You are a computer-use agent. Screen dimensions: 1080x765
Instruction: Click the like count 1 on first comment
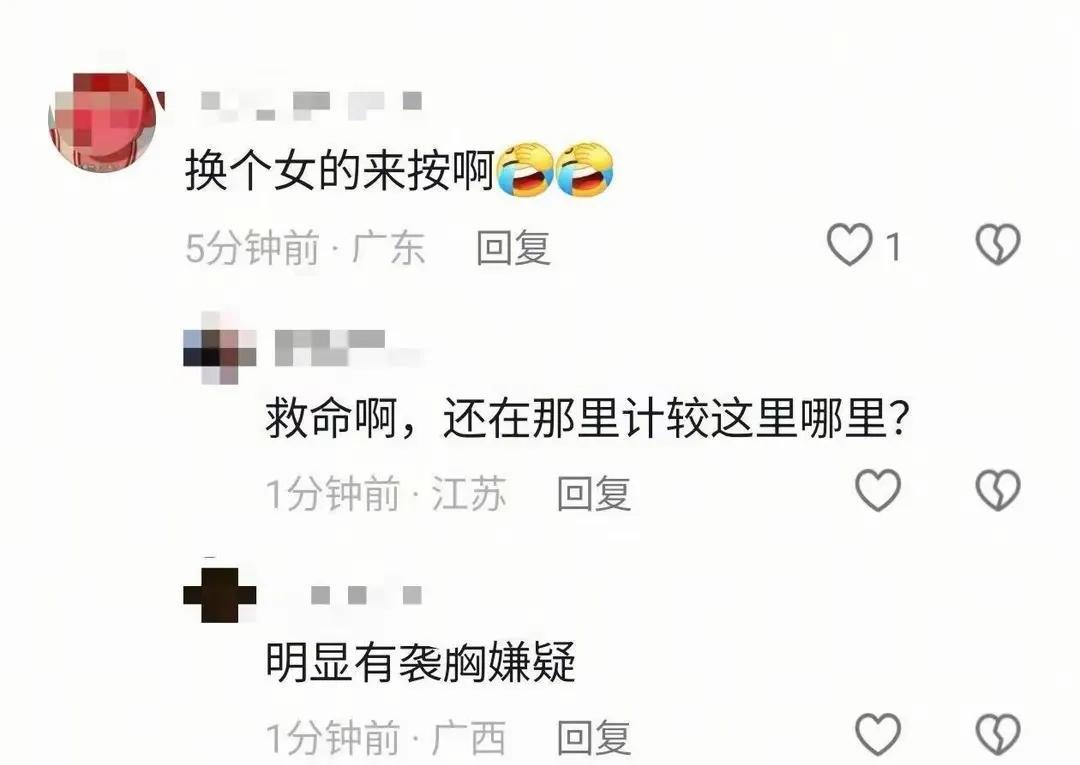(893, 247)
